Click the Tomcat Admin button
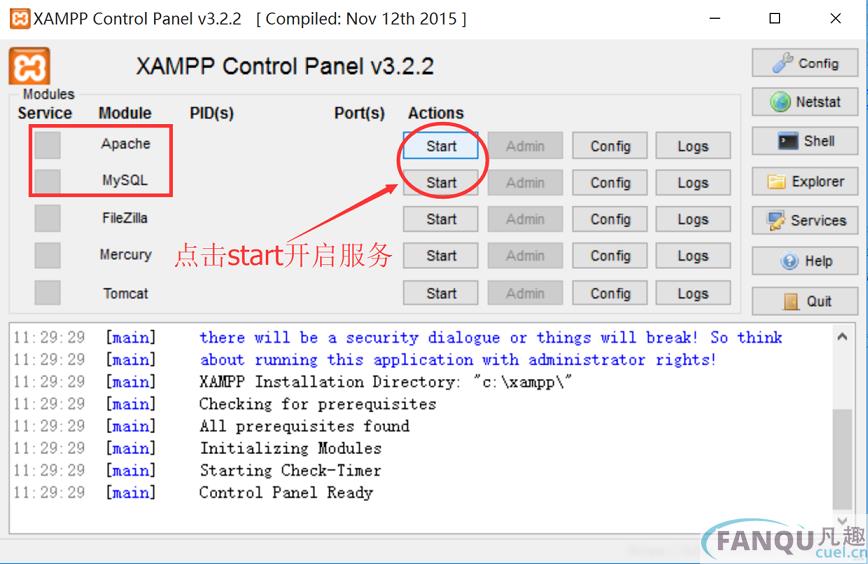The width and height of the screenshot is (868, 564). [525, 293]
